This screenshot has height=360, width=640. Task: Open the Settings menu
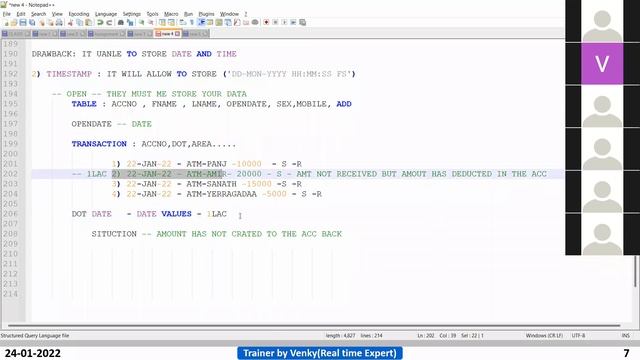pyautogui.click(x=132, y=14)
